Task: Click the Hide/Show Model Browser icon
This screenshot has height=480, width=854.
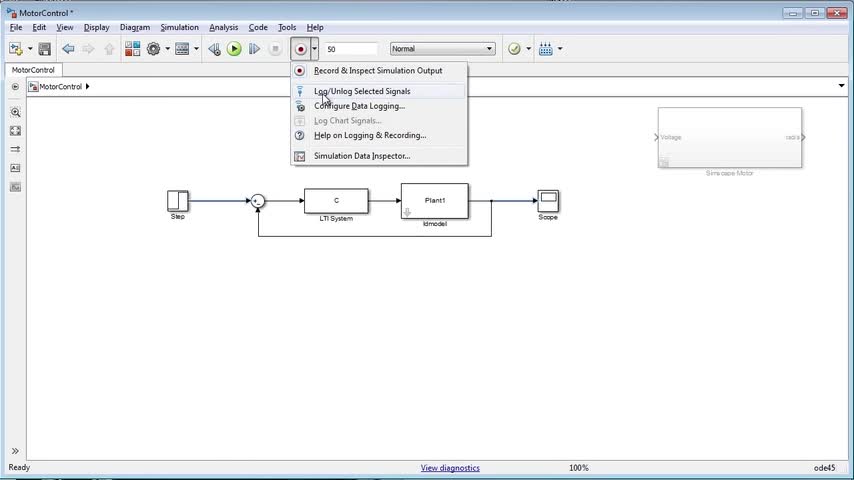Action: tap(15, 87)
